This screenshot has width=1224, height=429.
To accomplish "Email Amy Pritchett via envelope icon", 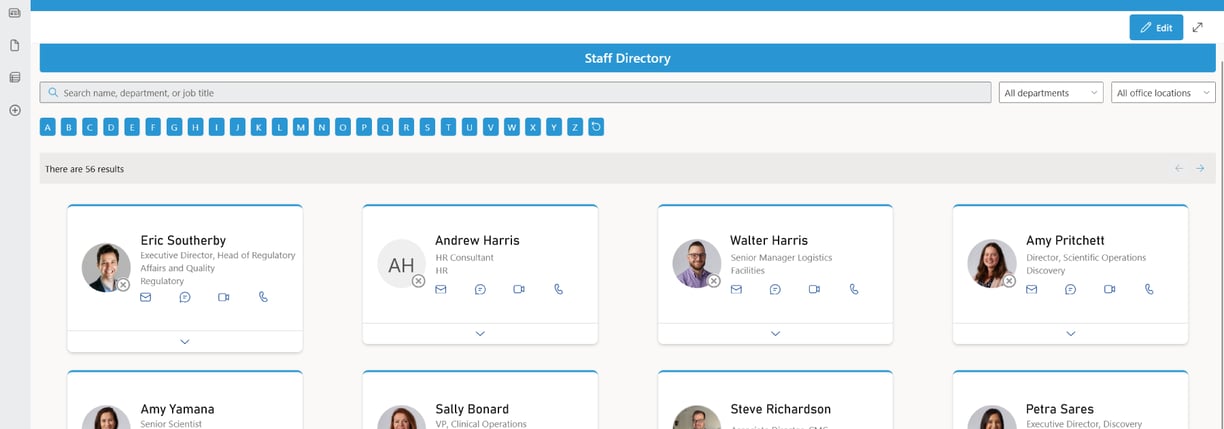I will [1032, 289].
